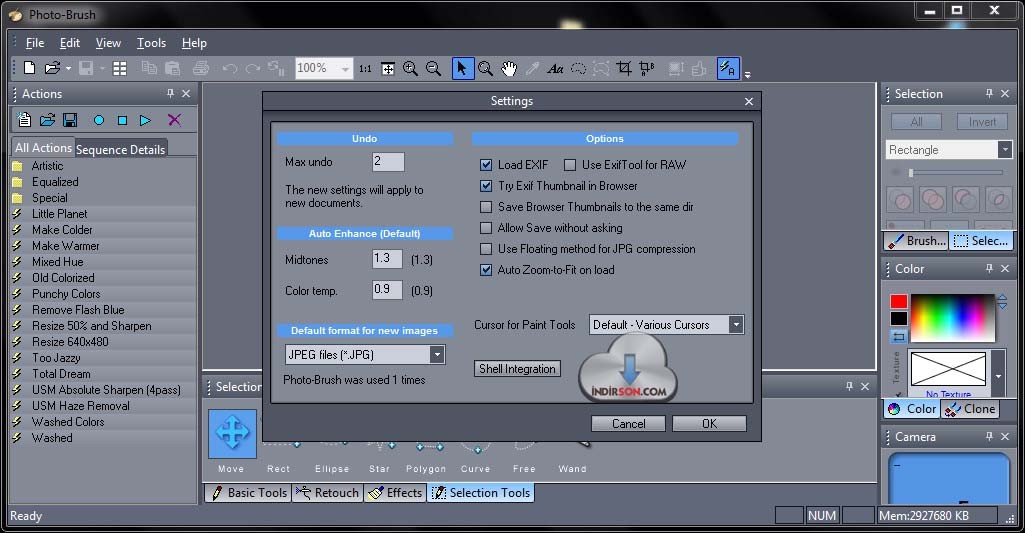This screenshot has height=533, width=1025.
Task: Open the Help menu
Action: point(194,43)
